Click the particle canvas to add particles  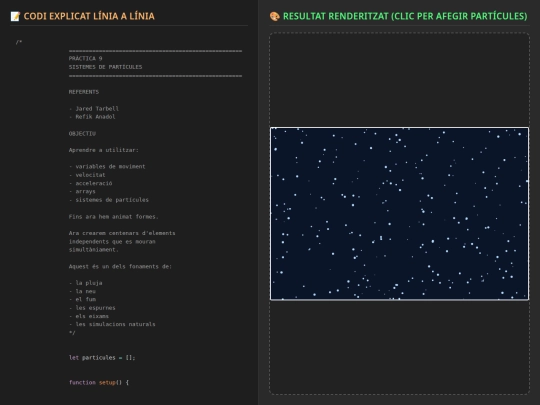399,214
